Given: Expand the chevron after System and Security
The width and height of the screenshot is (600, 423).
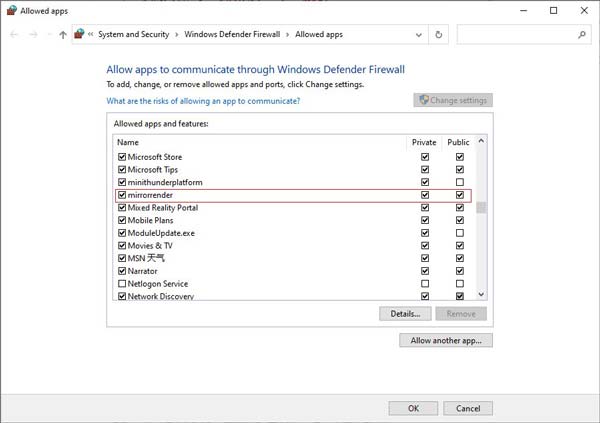Looking at the screenshot, I should click(x=177, y=34).
